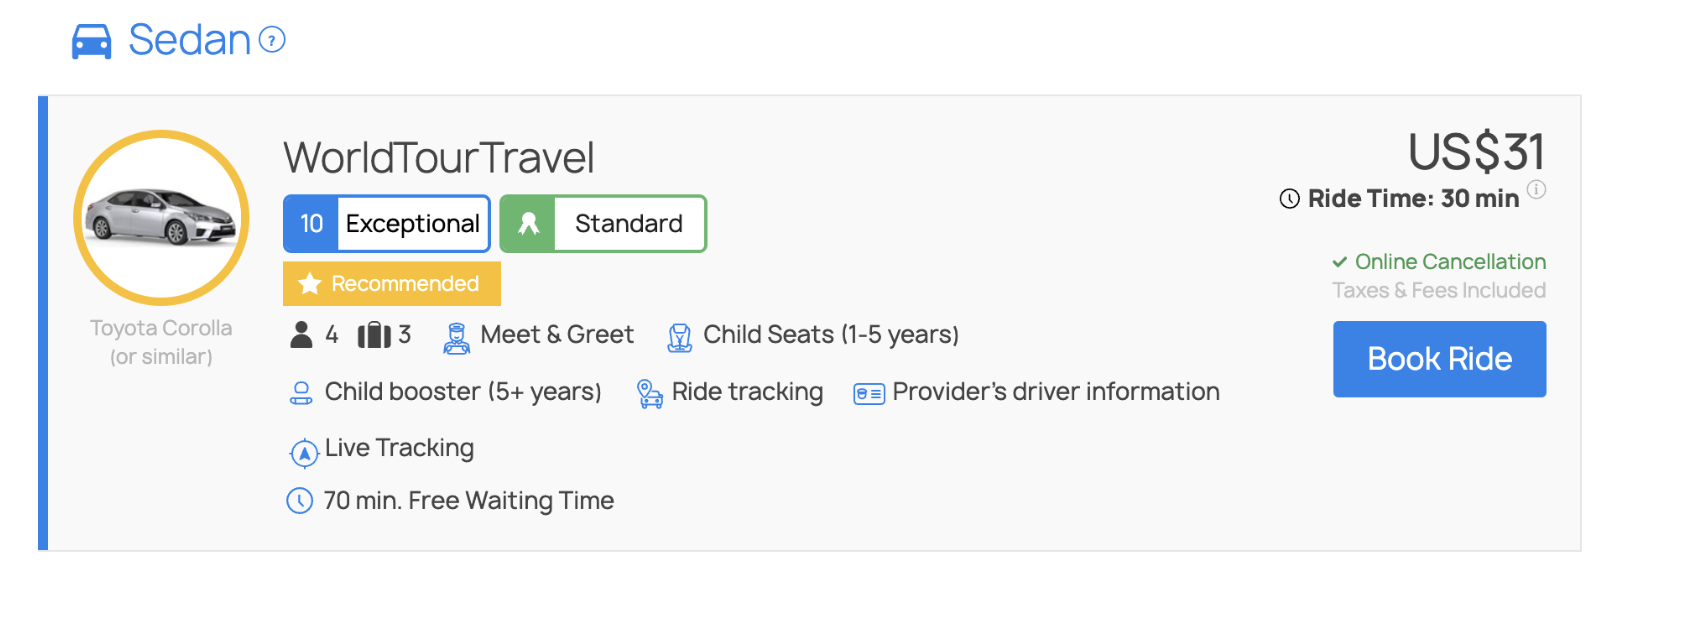Screen dimensions: 1682x632
Task: Click the Recommended star badge
Action: point(392,284)
